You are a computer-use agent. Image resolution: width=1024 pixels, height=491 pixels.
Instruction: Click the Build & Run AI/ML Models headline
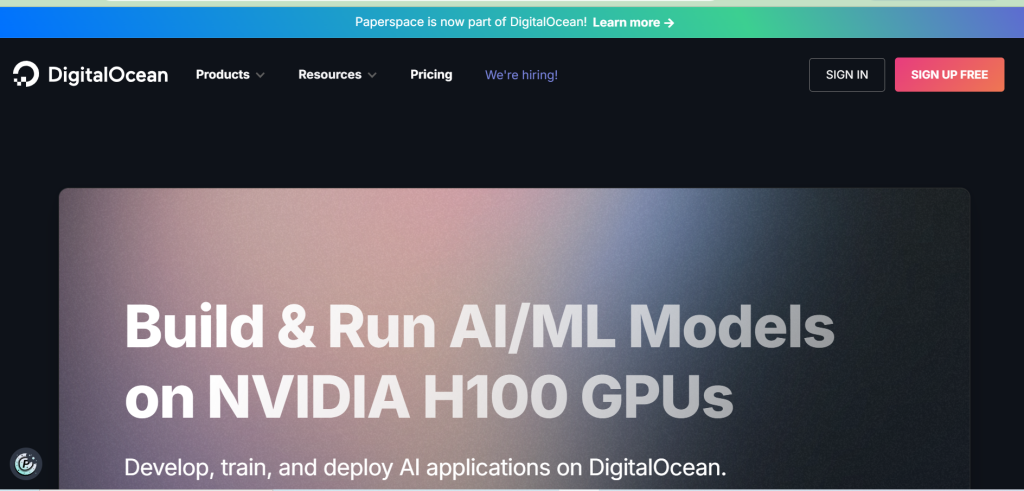[479, 326]
